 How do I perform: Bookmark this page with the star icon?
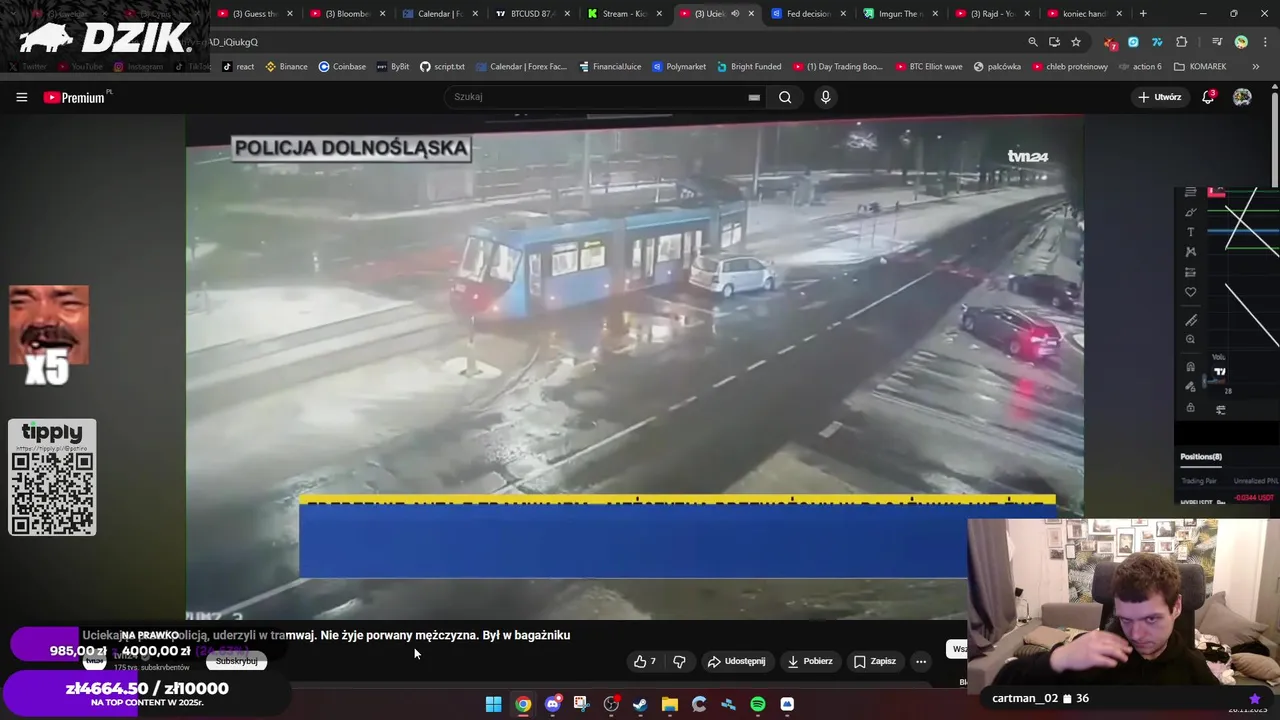(x=1076, y=42)
